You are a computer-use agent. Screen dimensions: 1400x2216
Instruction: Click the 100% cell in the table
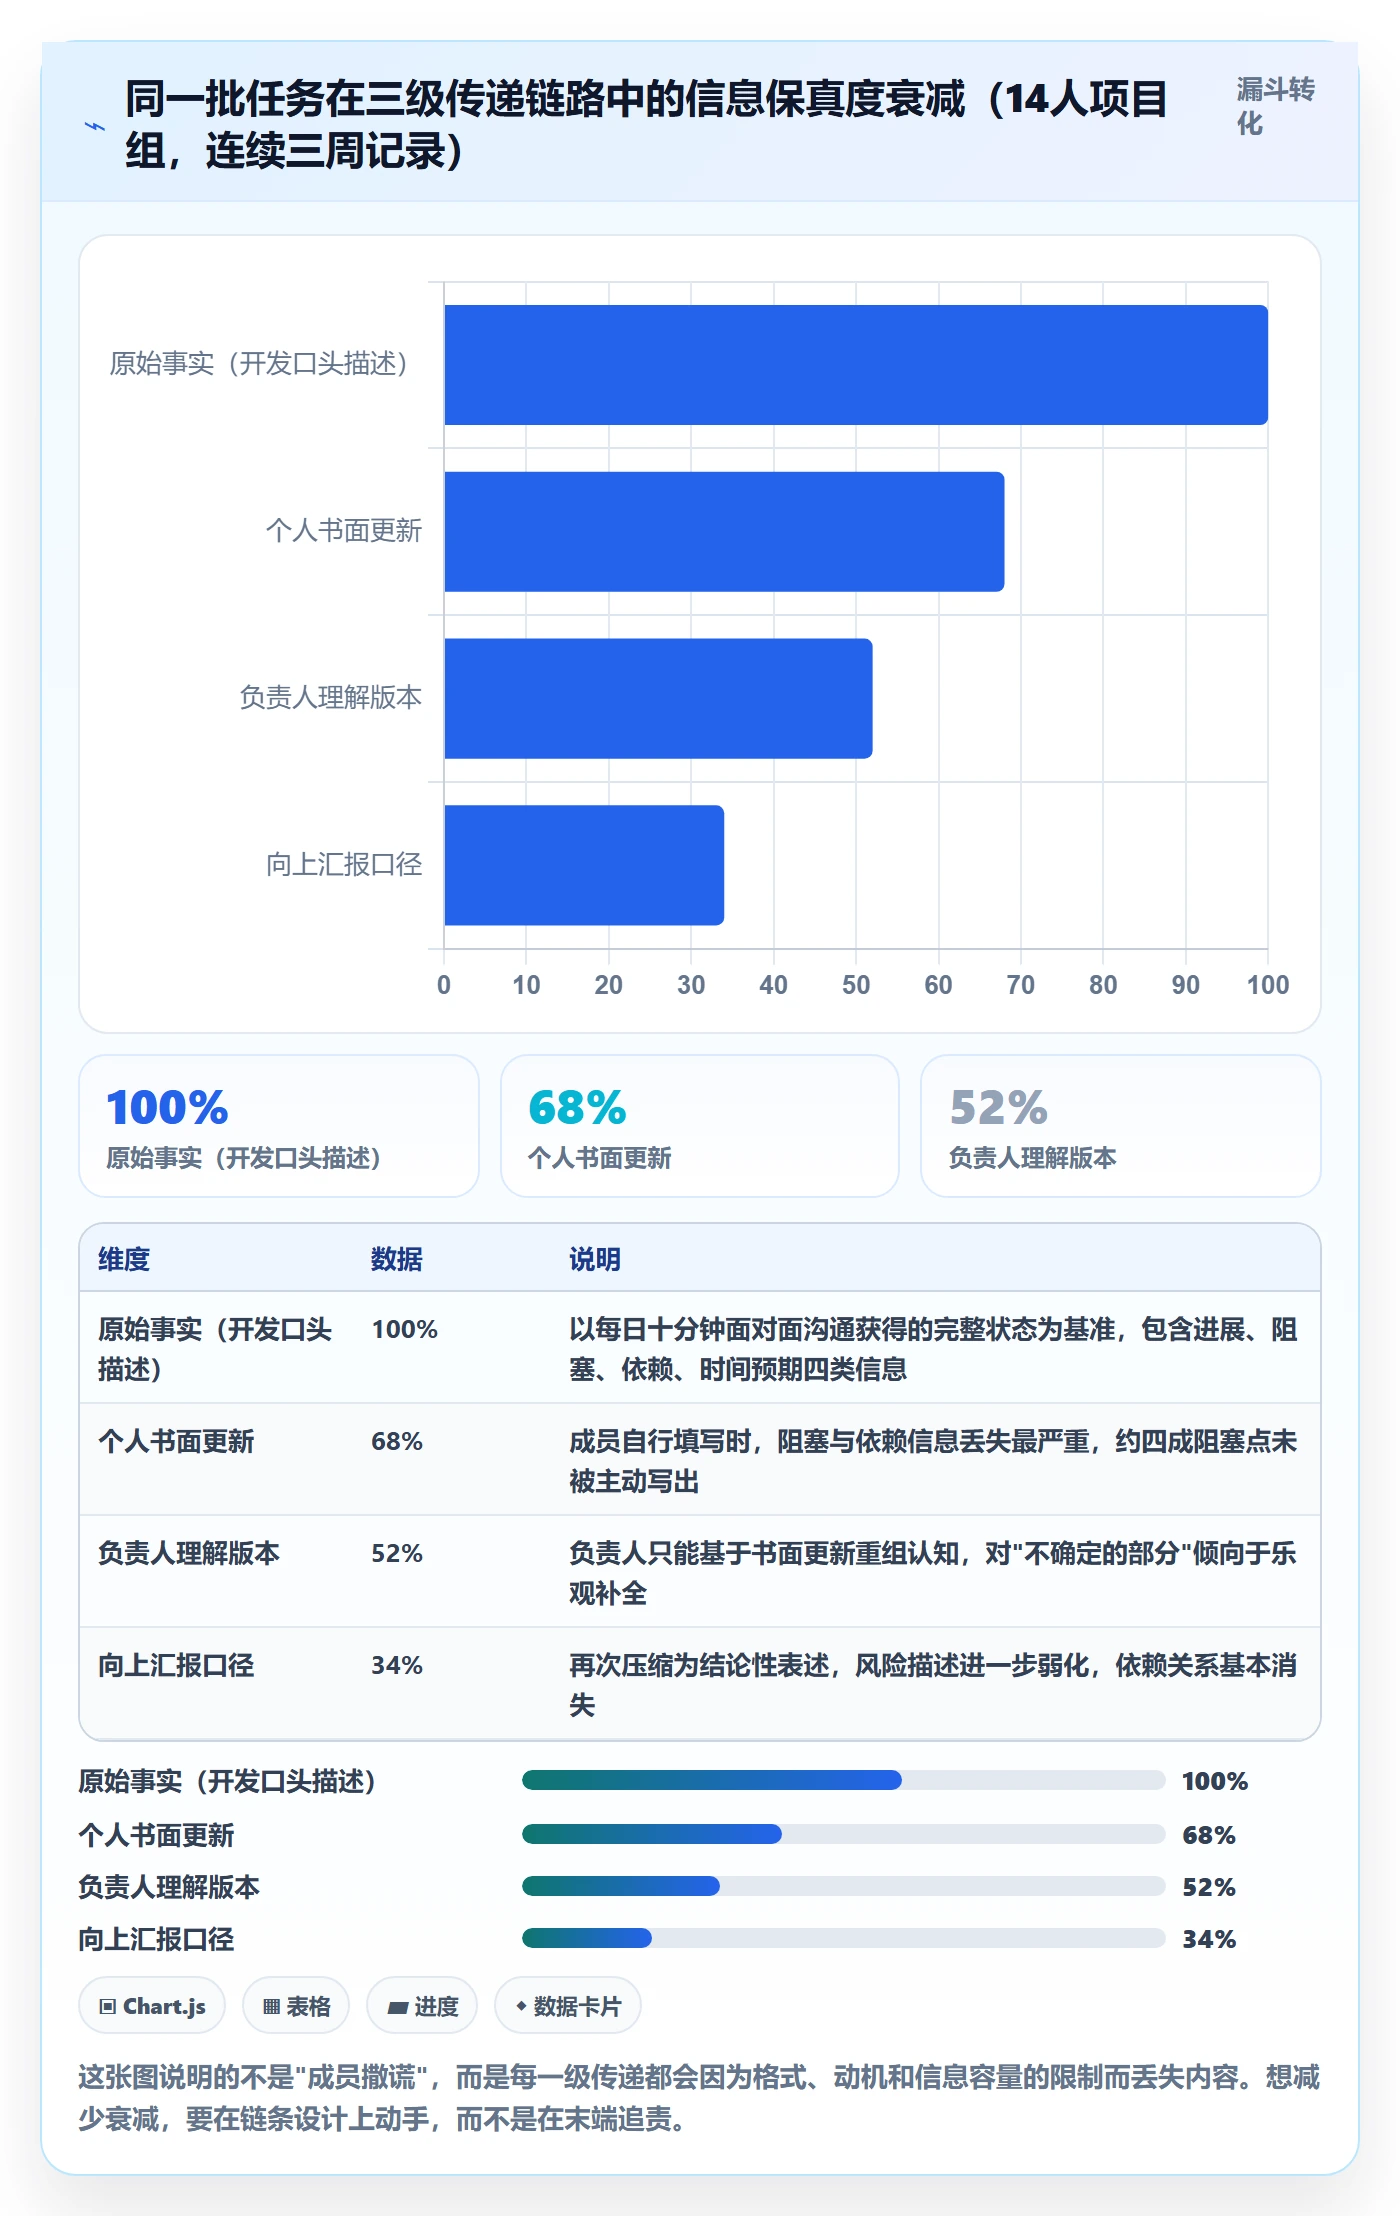(405, 1330)
